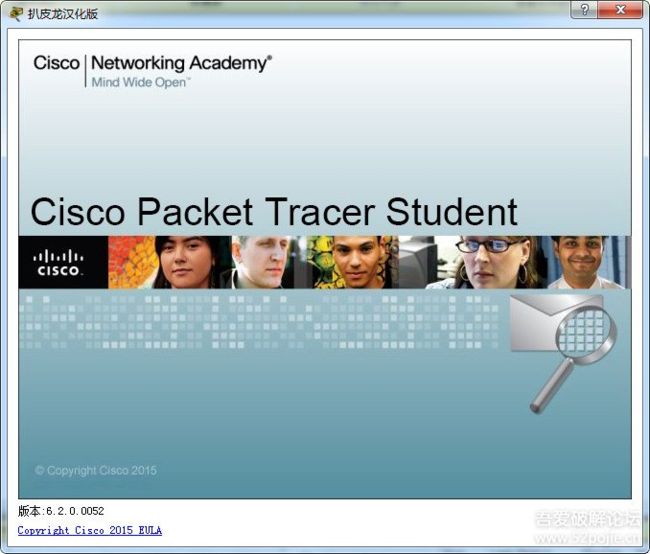
Task: Open the Copyright Cisco 2015 EULA link
Action: pyautogui.click(x=90, y=530)
